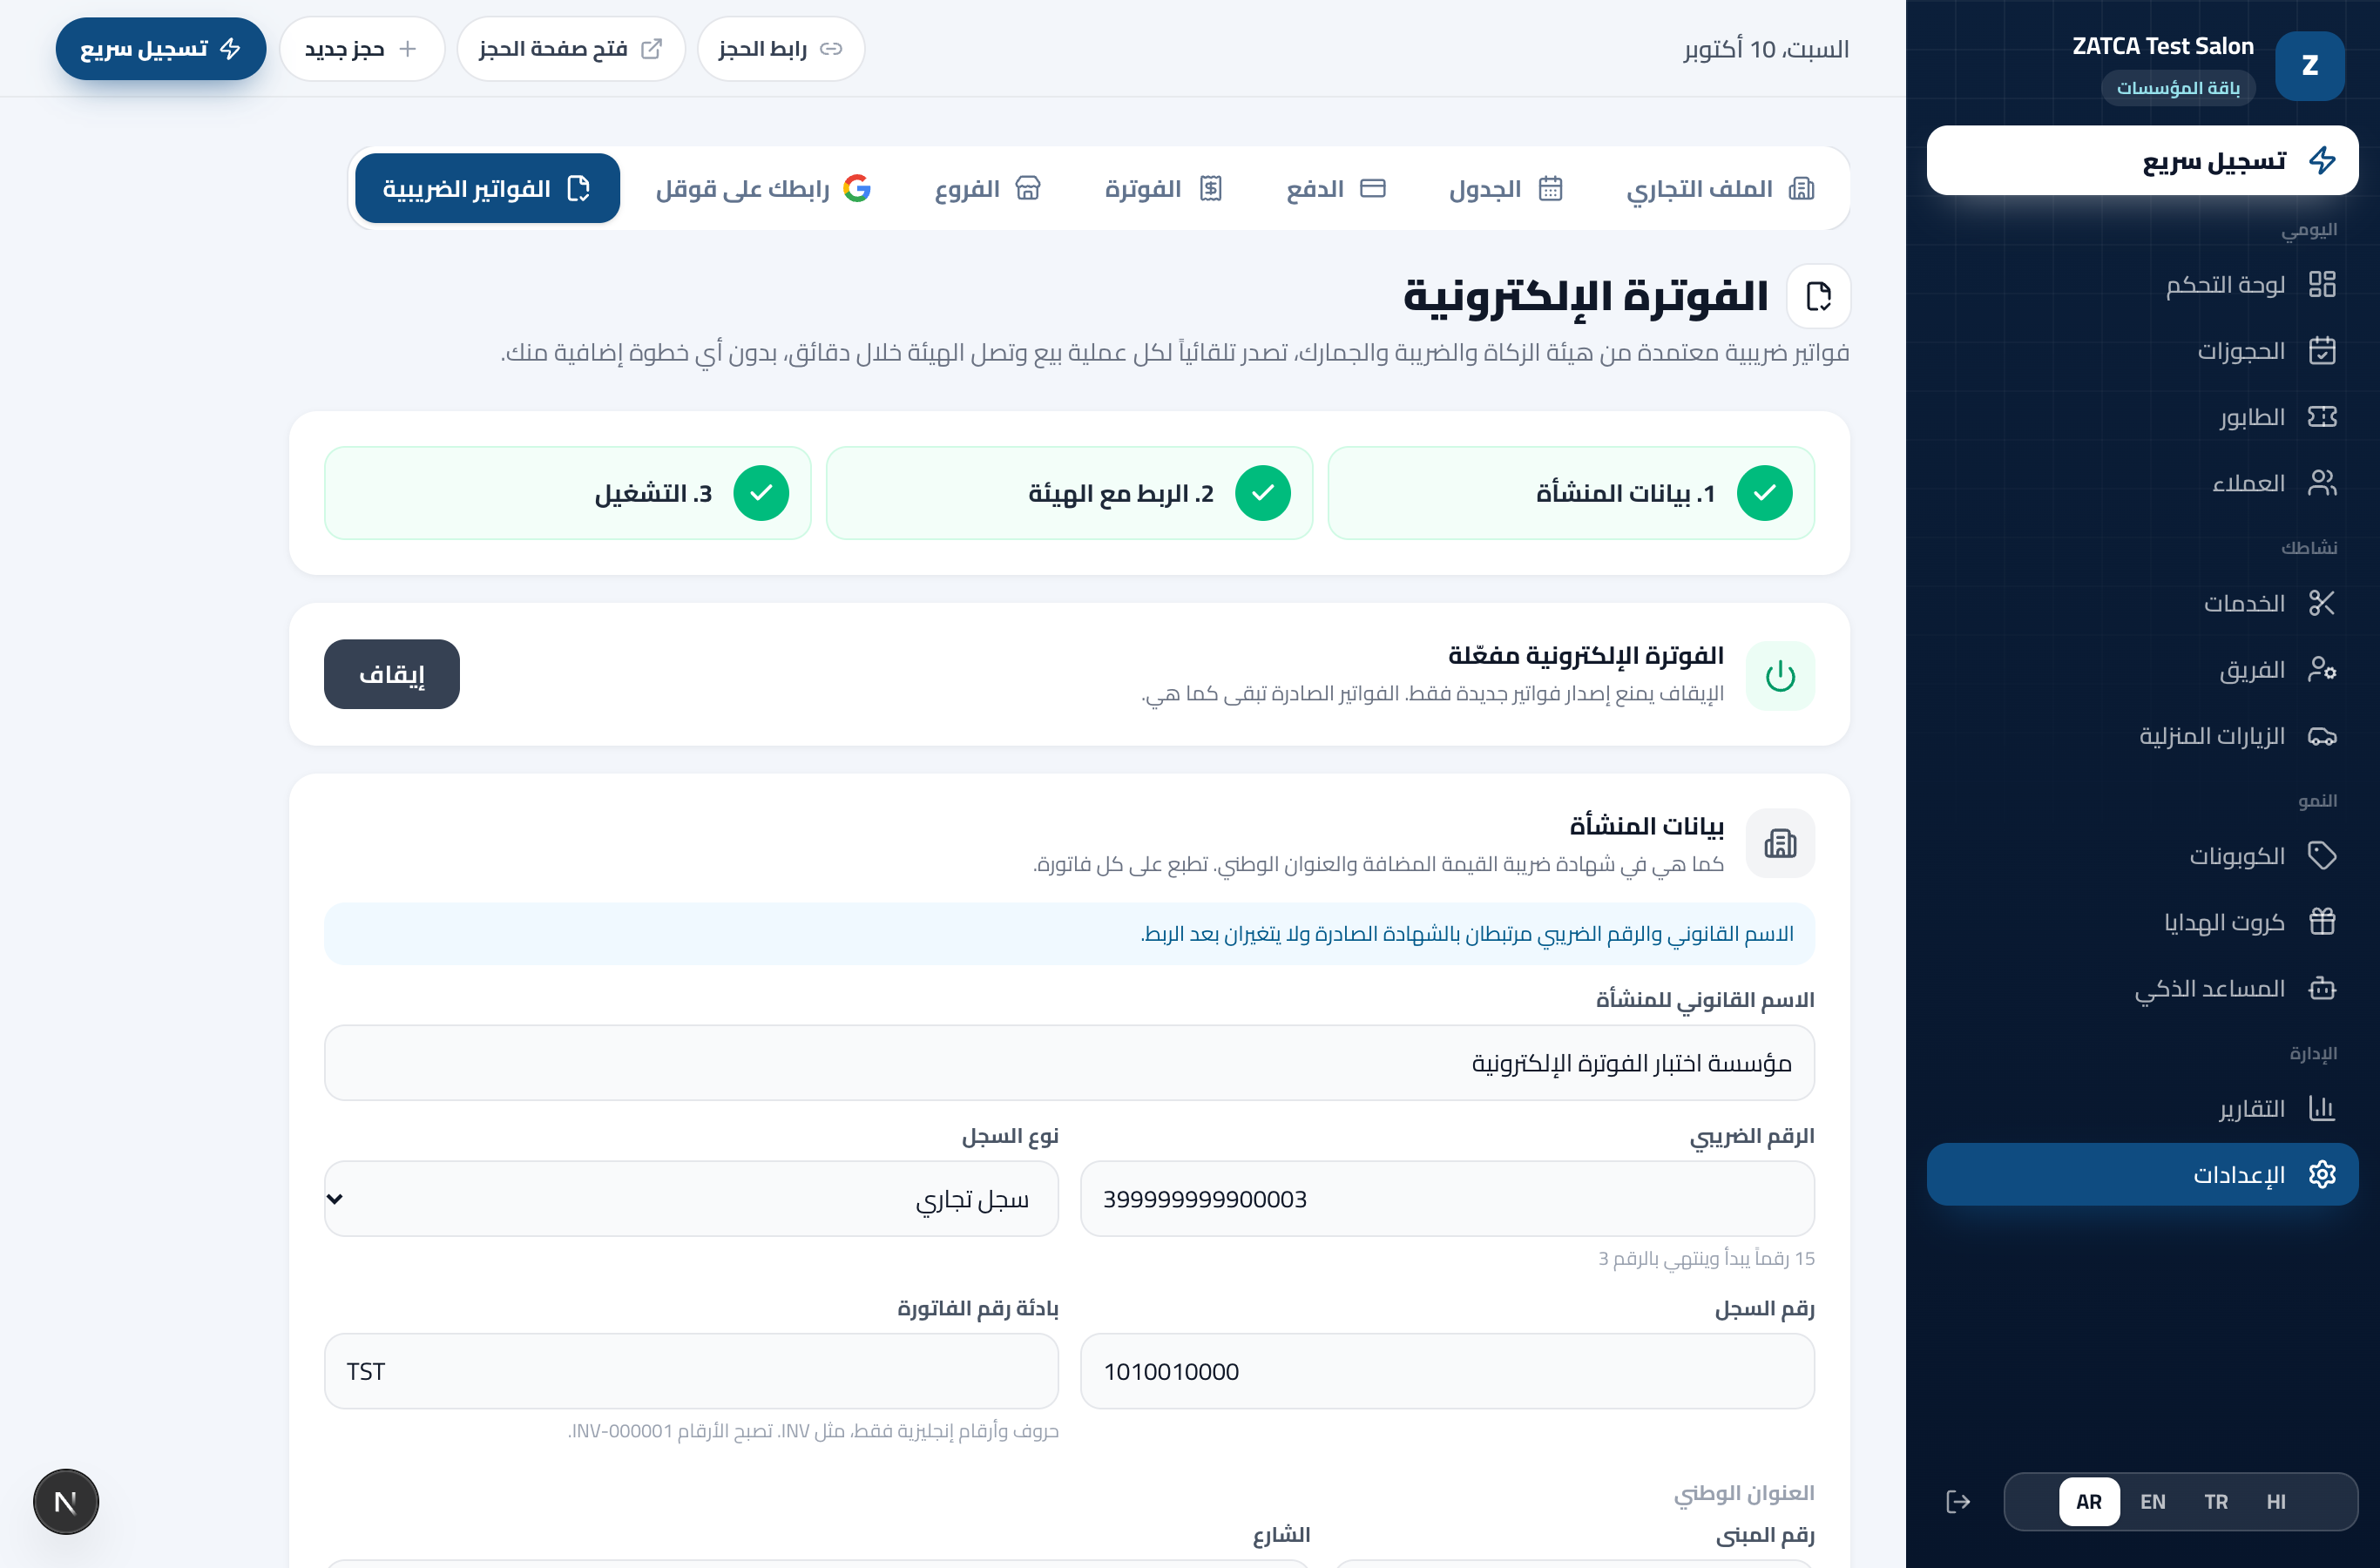
Task: Click the blue notice about الاسم القانوني
Action: pos(1069,933)
